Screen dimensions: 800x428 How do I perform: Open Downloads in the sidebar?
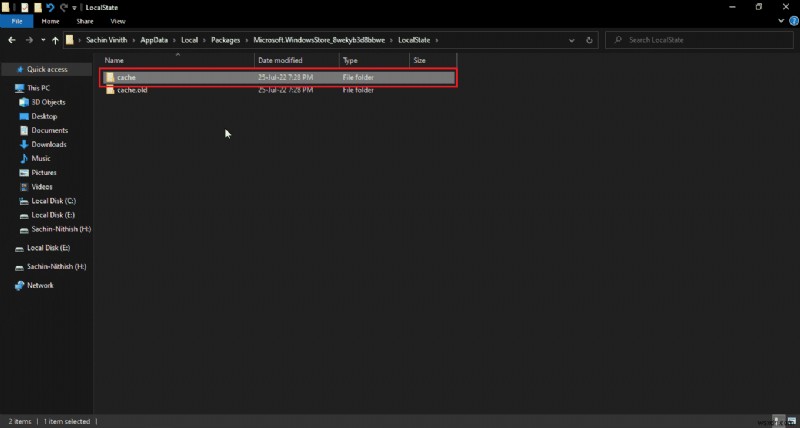click(49, 144)
